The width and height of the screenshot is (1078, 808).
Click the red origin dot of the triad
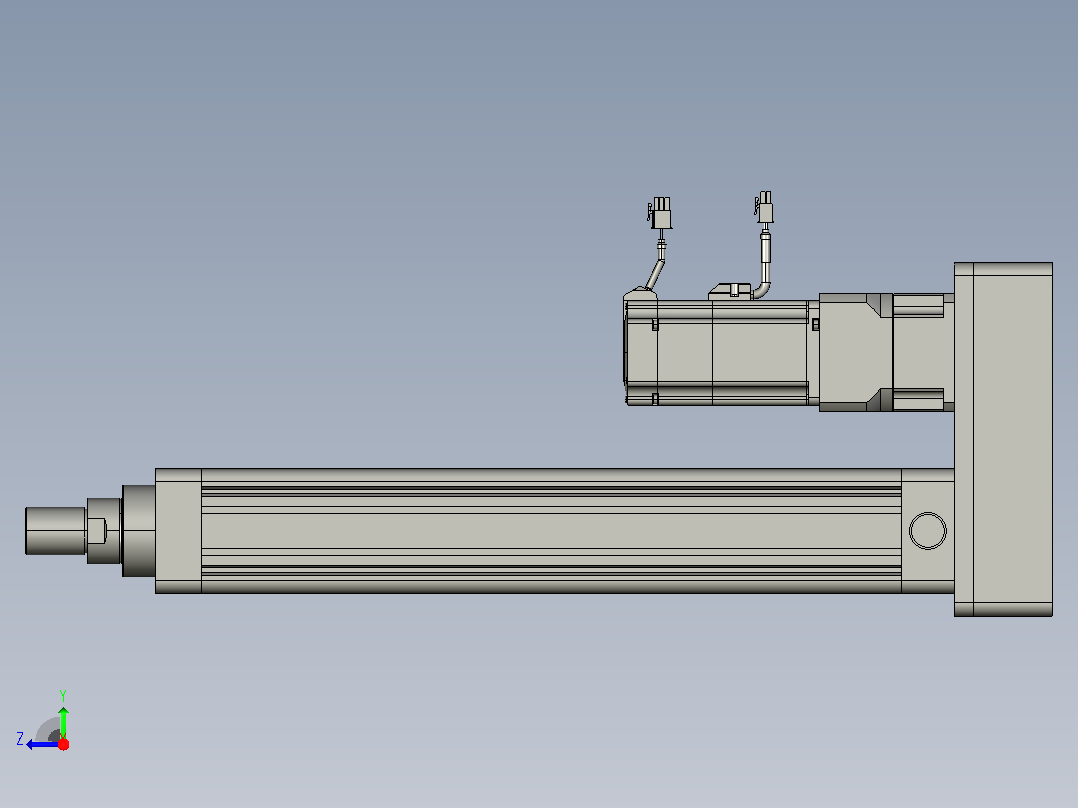click(x=63, y=744)
